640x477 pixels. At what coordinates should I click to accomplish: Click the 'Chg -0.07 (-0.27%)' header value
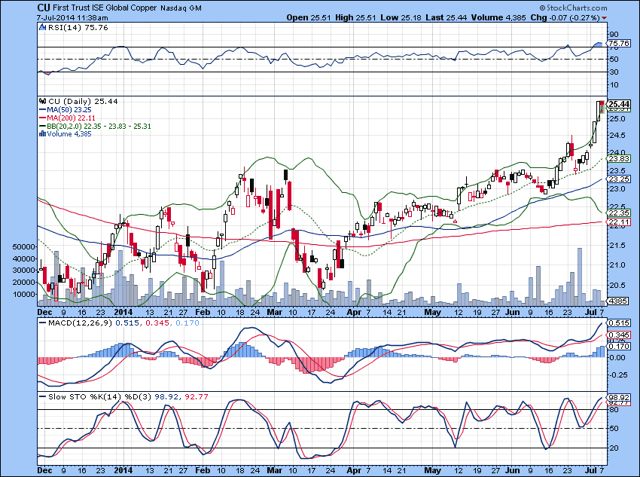click(x=565, y=18)
